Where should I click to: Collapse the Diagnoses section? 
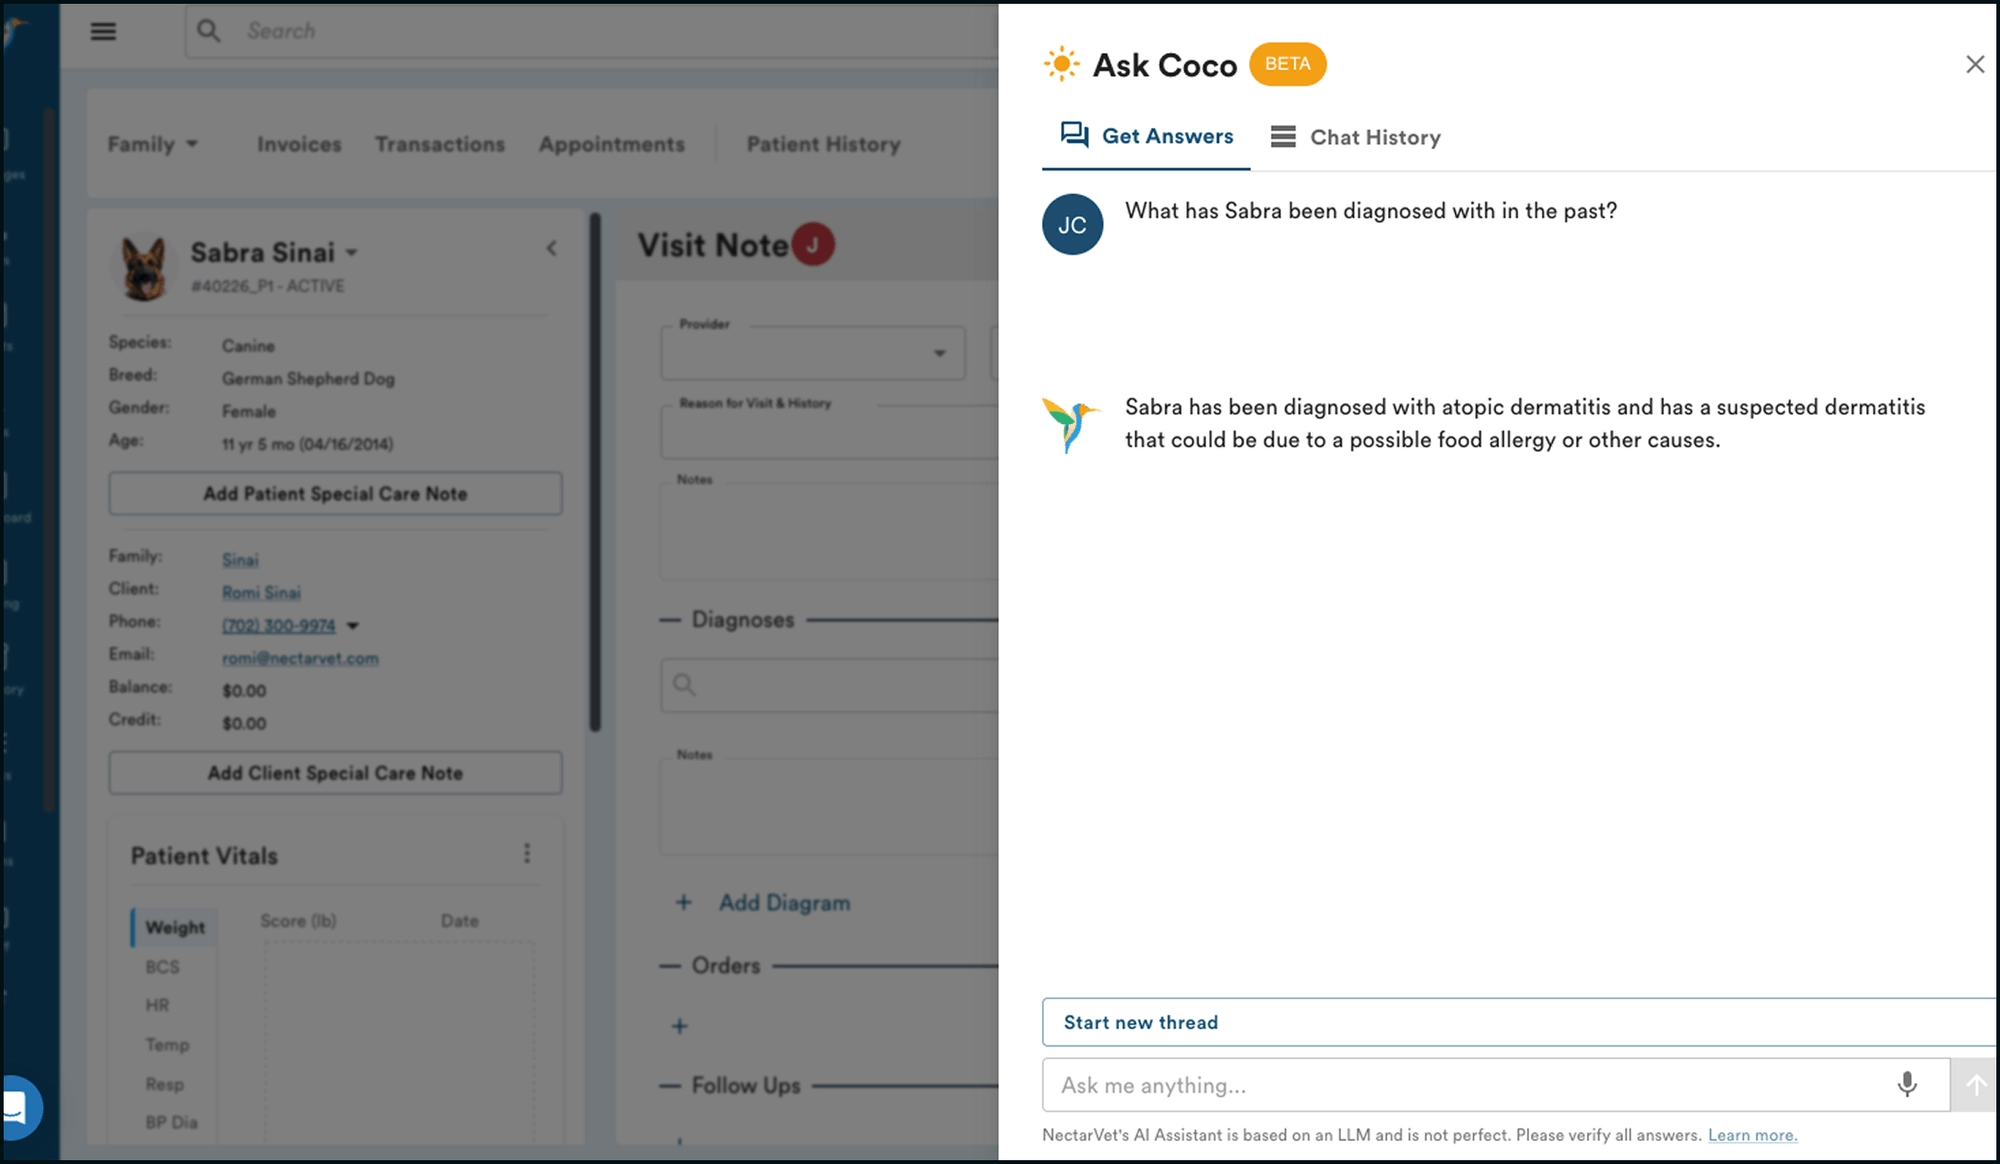point(669,620)
